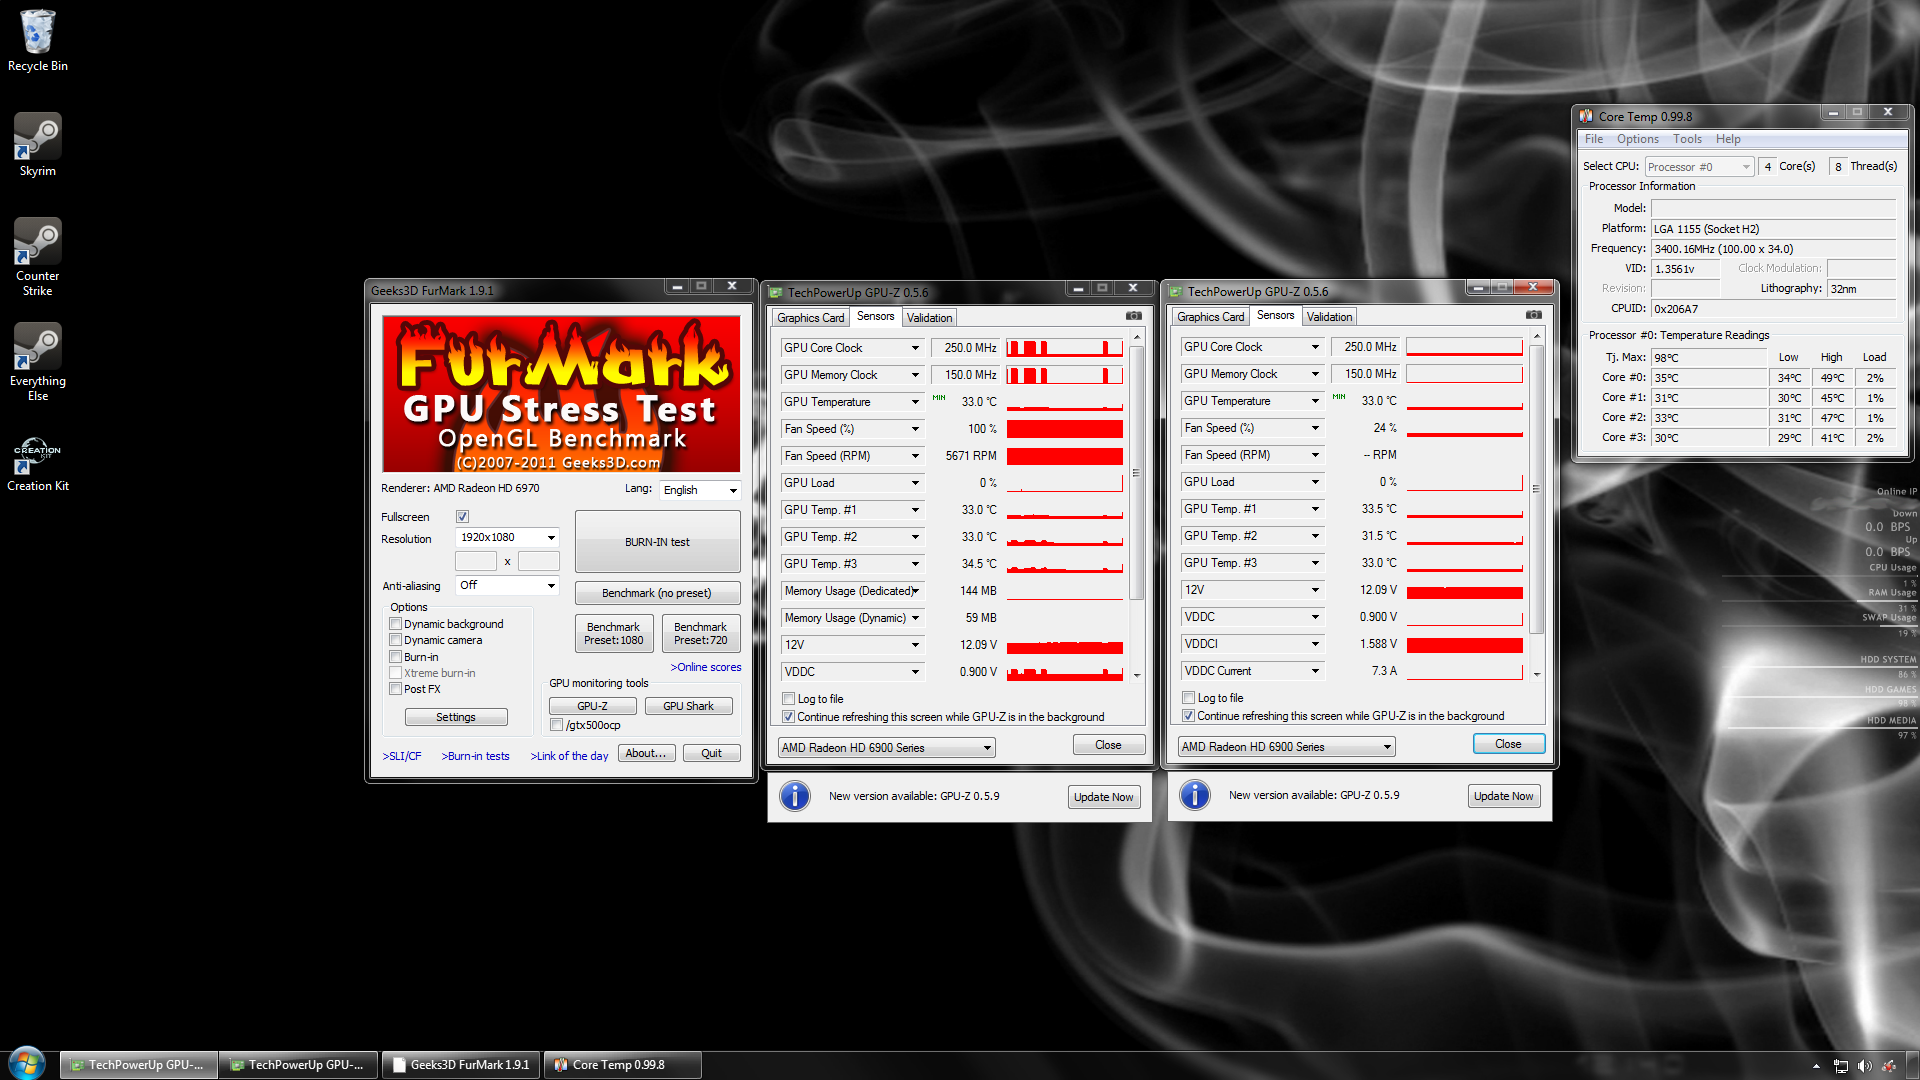Viewport: 1920px width, 1080px height.
Task: Switch to Graphics Card tab in left GPU-Z
Action: pos(811,318)
